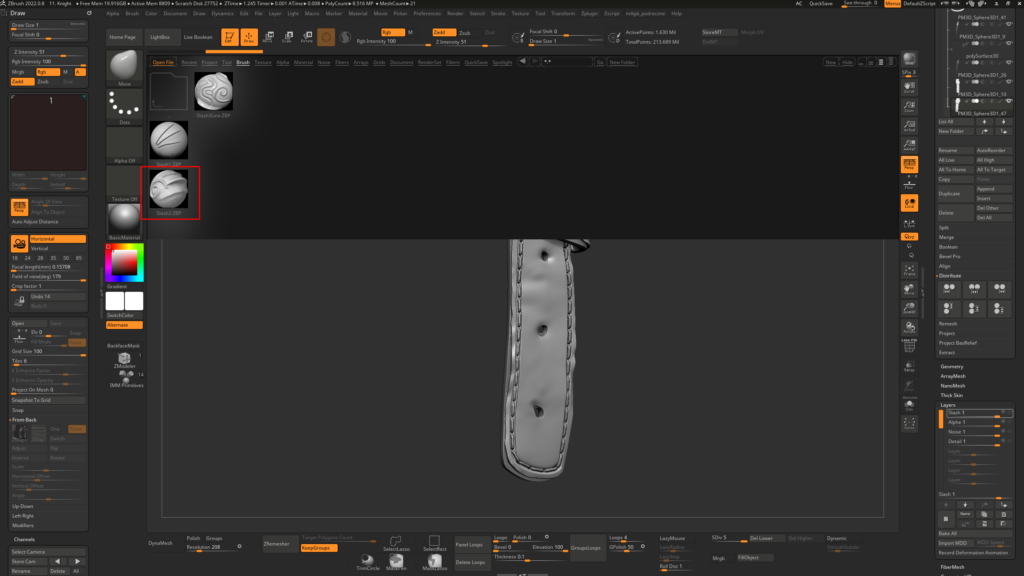Toggle the Alternate color button
This screenshot has height=576, width=1024.
point(124,325)
